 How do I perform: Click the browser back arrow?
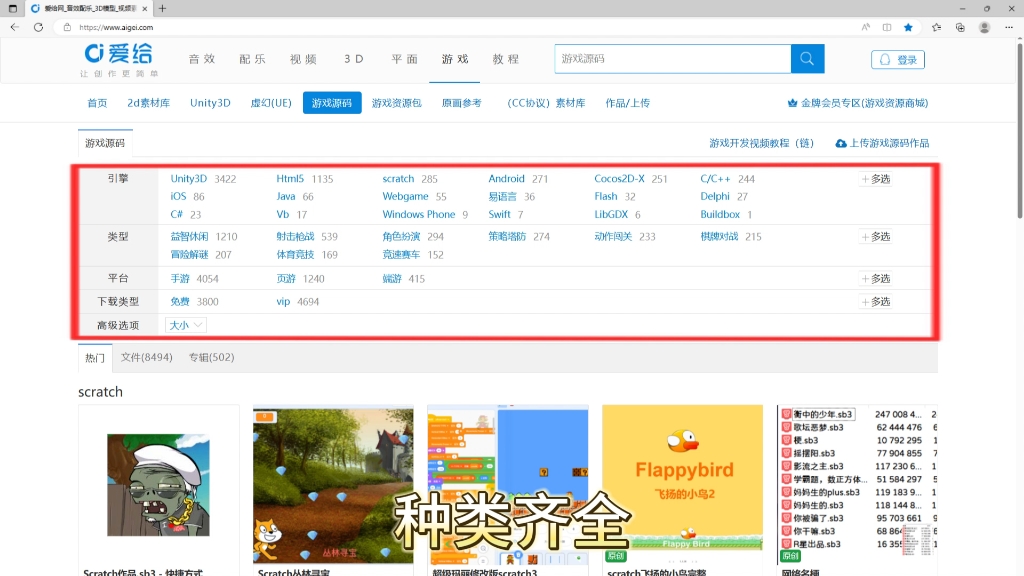pyautogui.click(x=14, y=27)
